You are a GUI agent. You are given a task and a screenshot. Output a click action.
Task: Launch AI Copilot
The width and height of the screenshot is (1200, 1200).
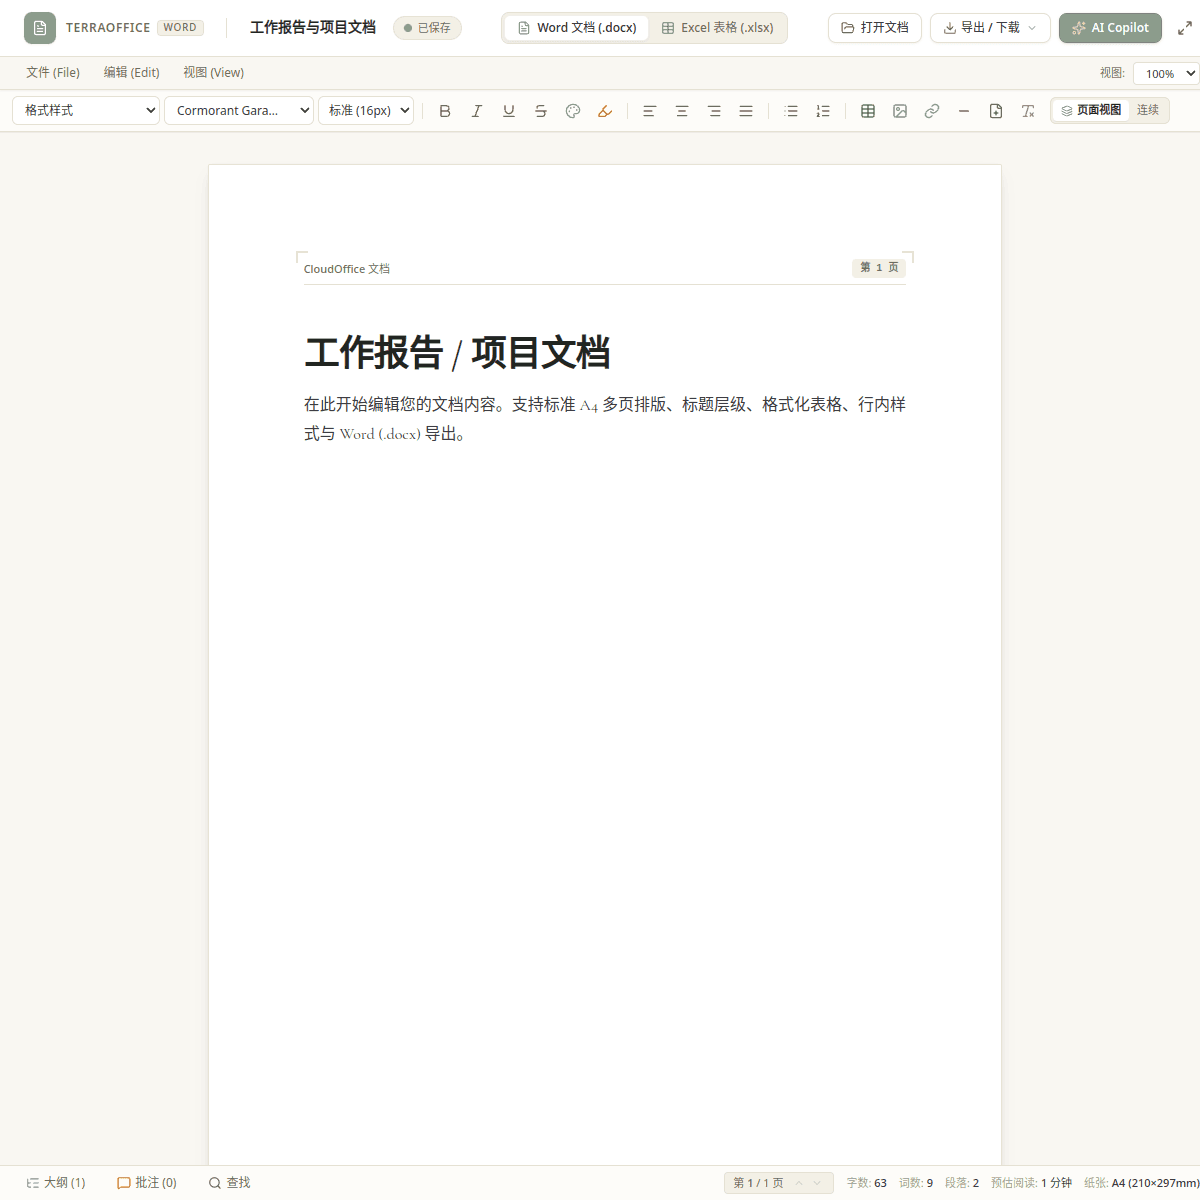[x=1110, y=28]
